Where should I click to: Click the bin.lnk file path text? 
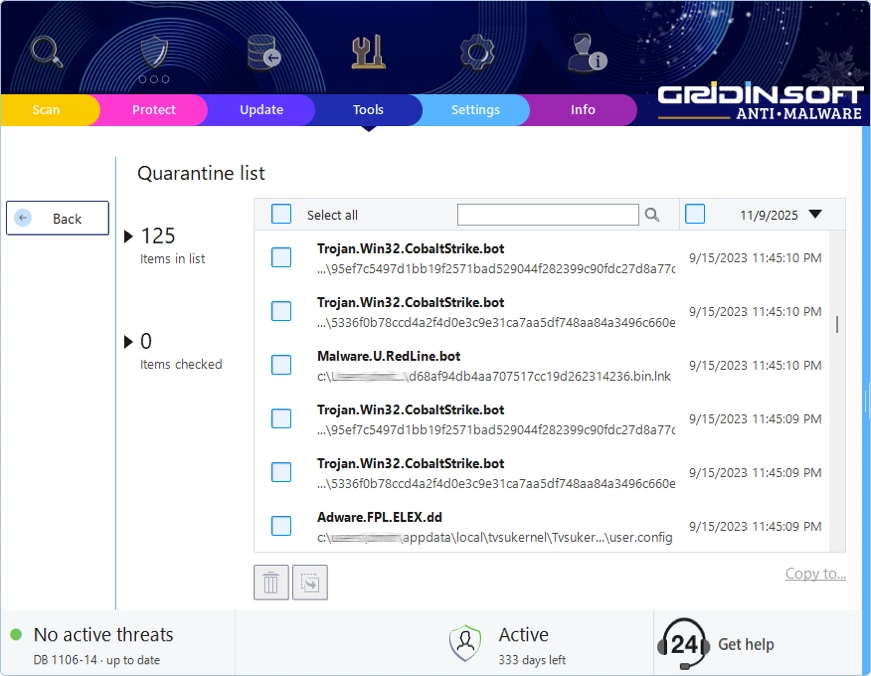494,377
